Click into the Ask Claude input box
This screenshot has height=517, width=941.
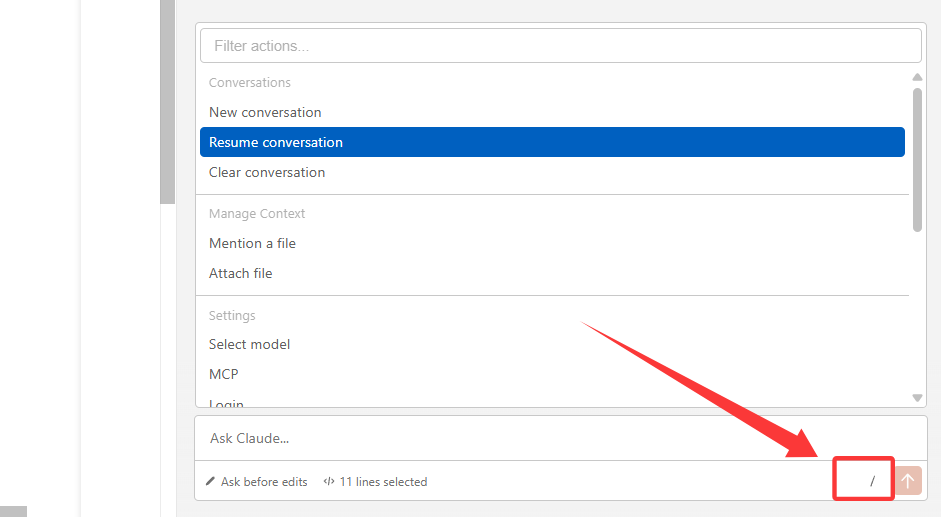pos(560,438)
